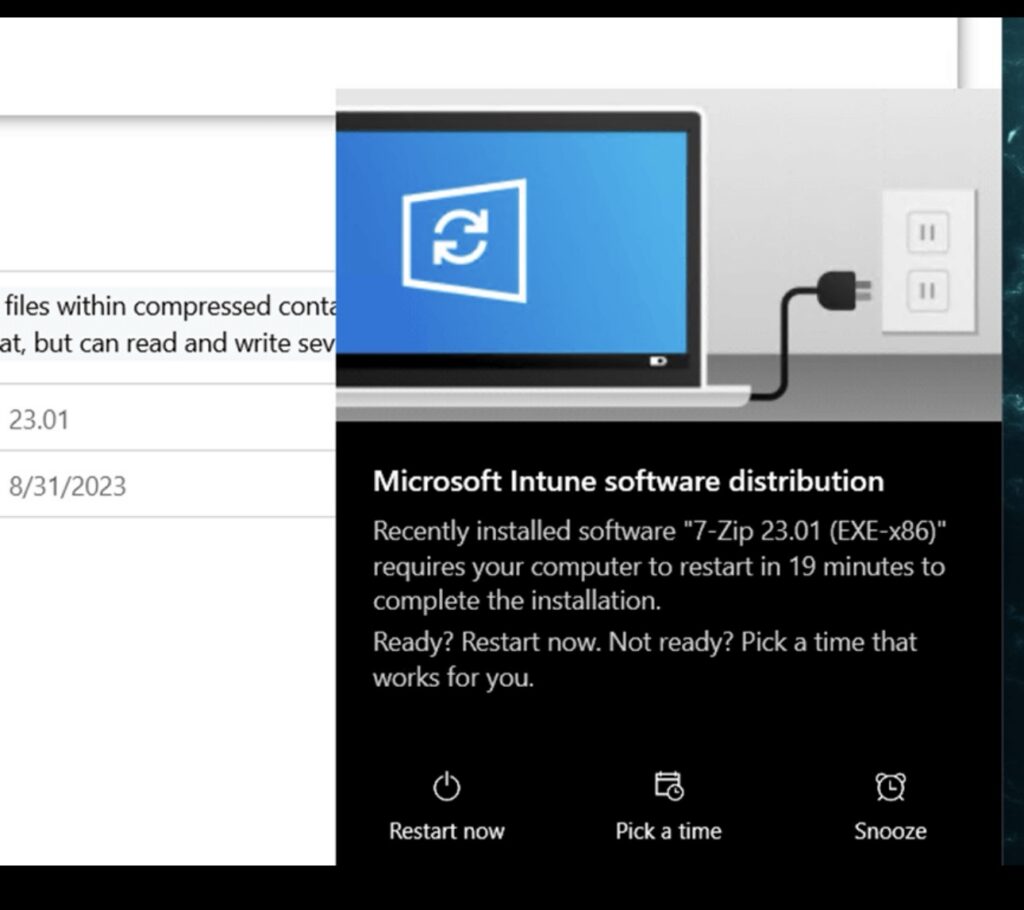Select the Snooze text label

point(890,831)
